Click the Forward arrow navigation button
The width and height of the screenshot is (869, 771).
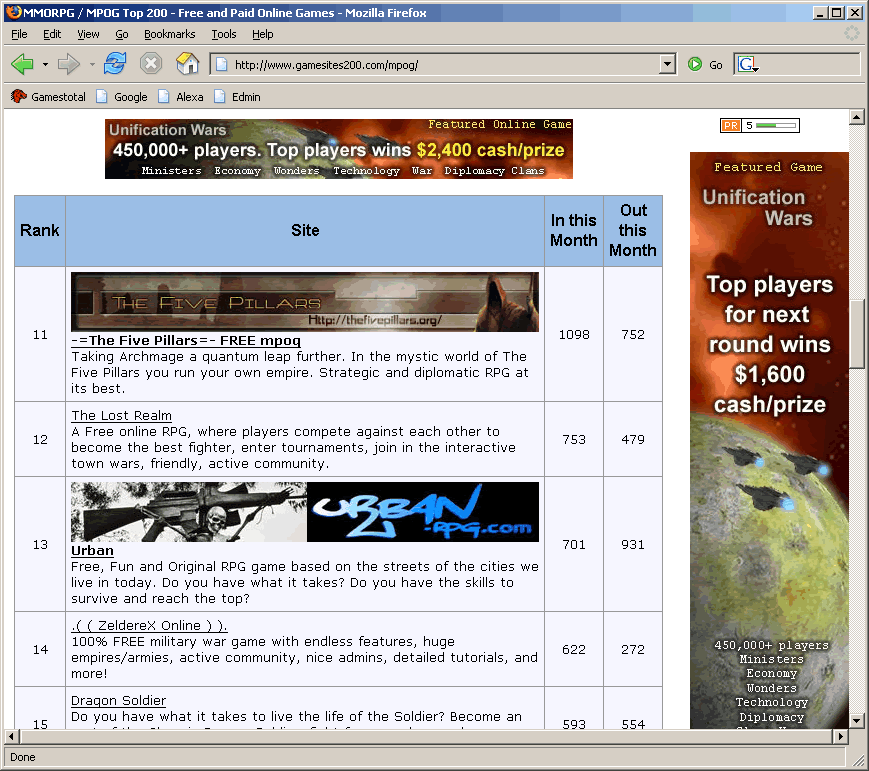[x=68, y=64]
